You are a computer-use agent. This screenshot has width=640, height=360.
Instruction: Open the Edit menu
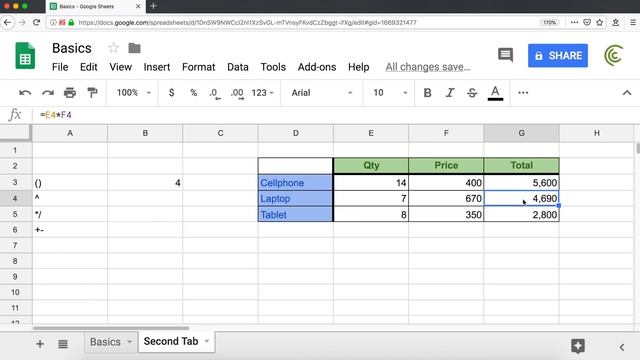(89, 67)
